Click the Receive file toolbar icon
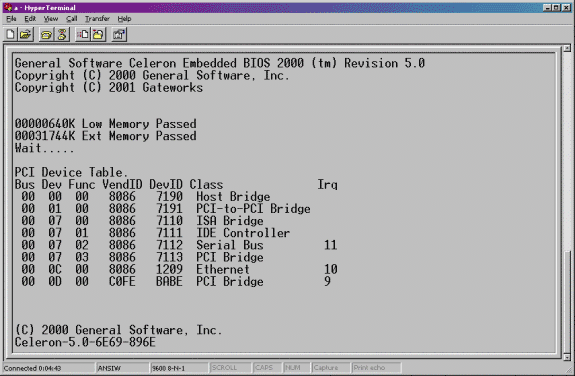The width and height of the screenshot is (575, 376). click(98, 34)
